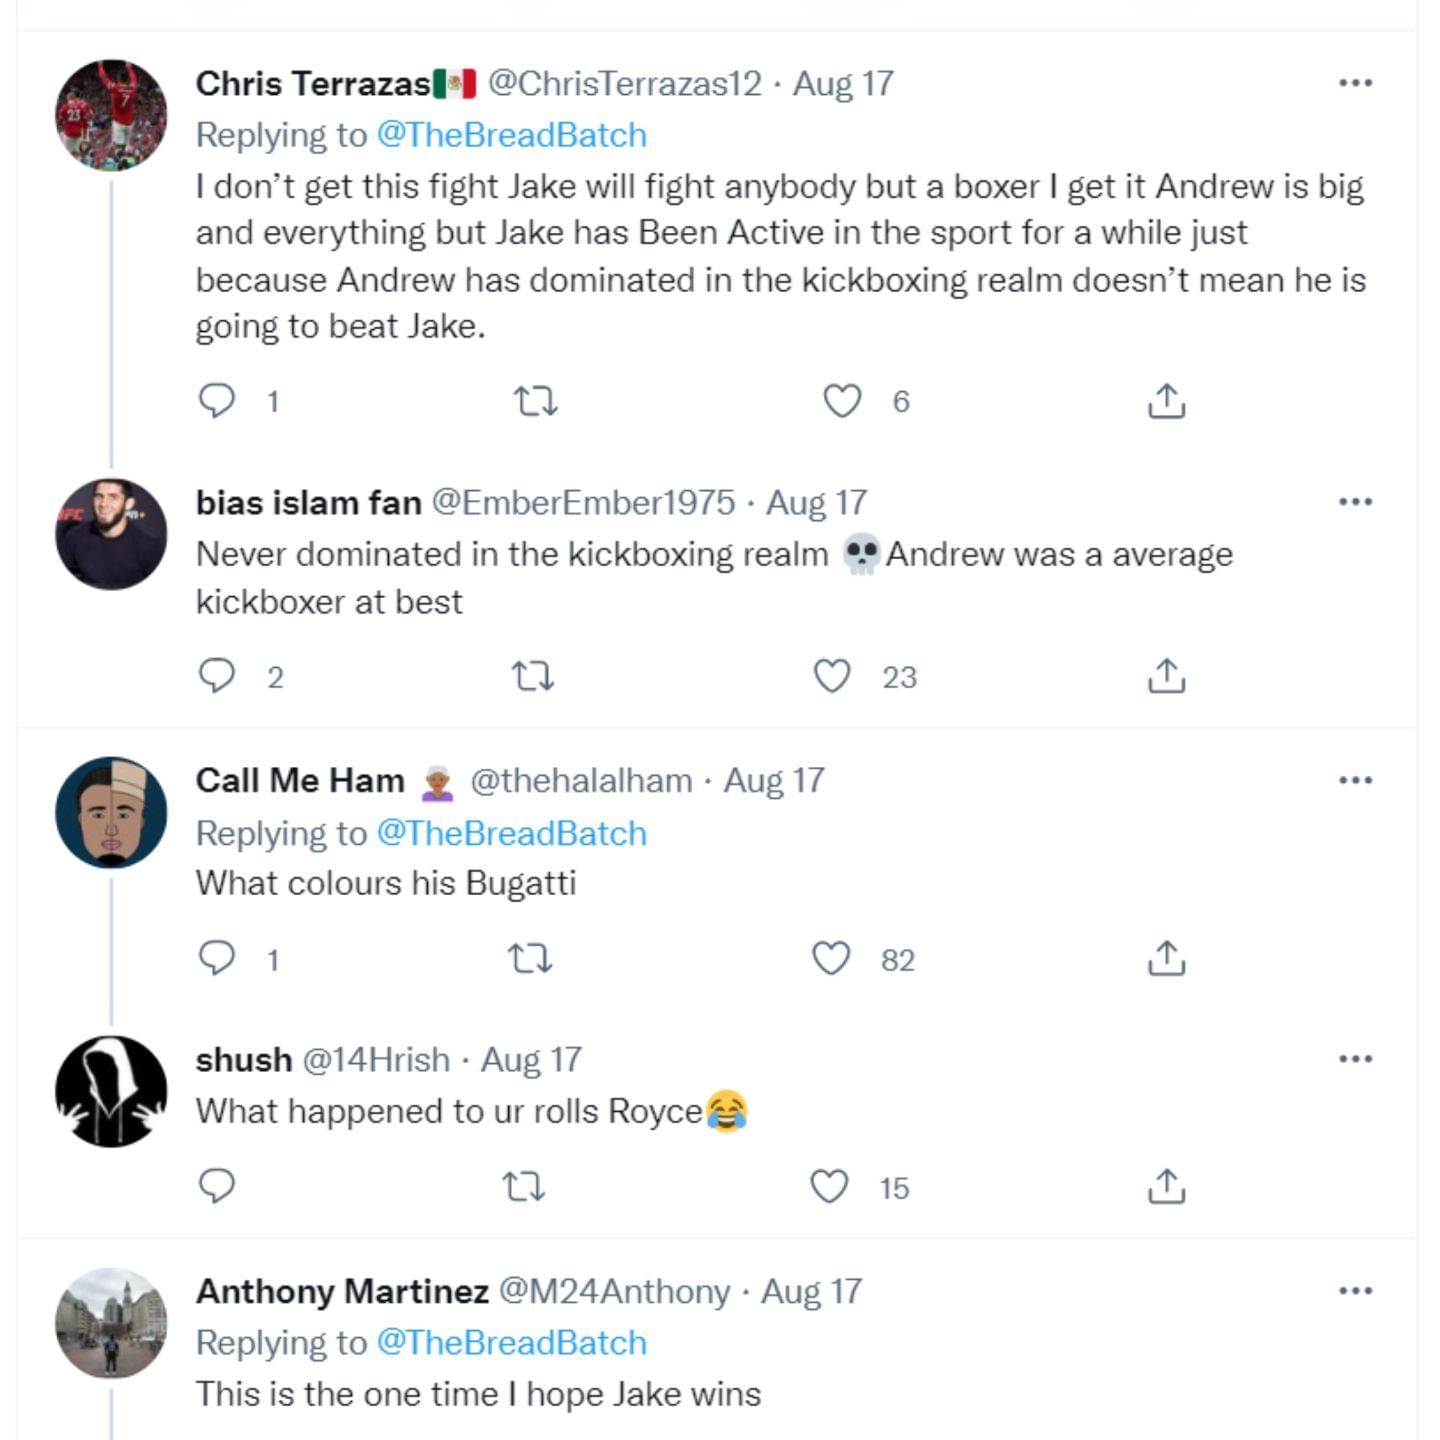Viewport: 1440px width, 1440px height.
Task: Share the shush rolls Royce tweet
Action: [1166, 1187]
